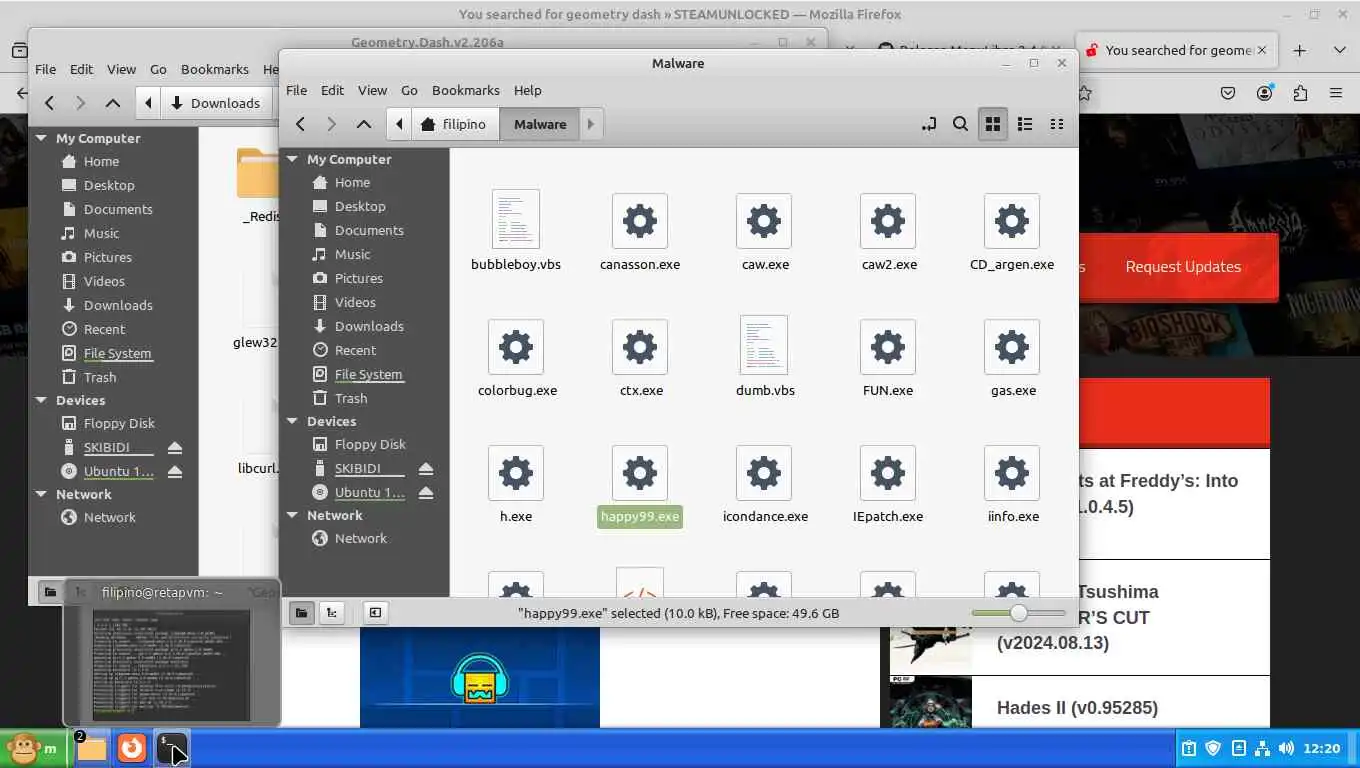Open the Firefox hamburger menu
The image size is (1360, 768).
tap(1336, 93)
